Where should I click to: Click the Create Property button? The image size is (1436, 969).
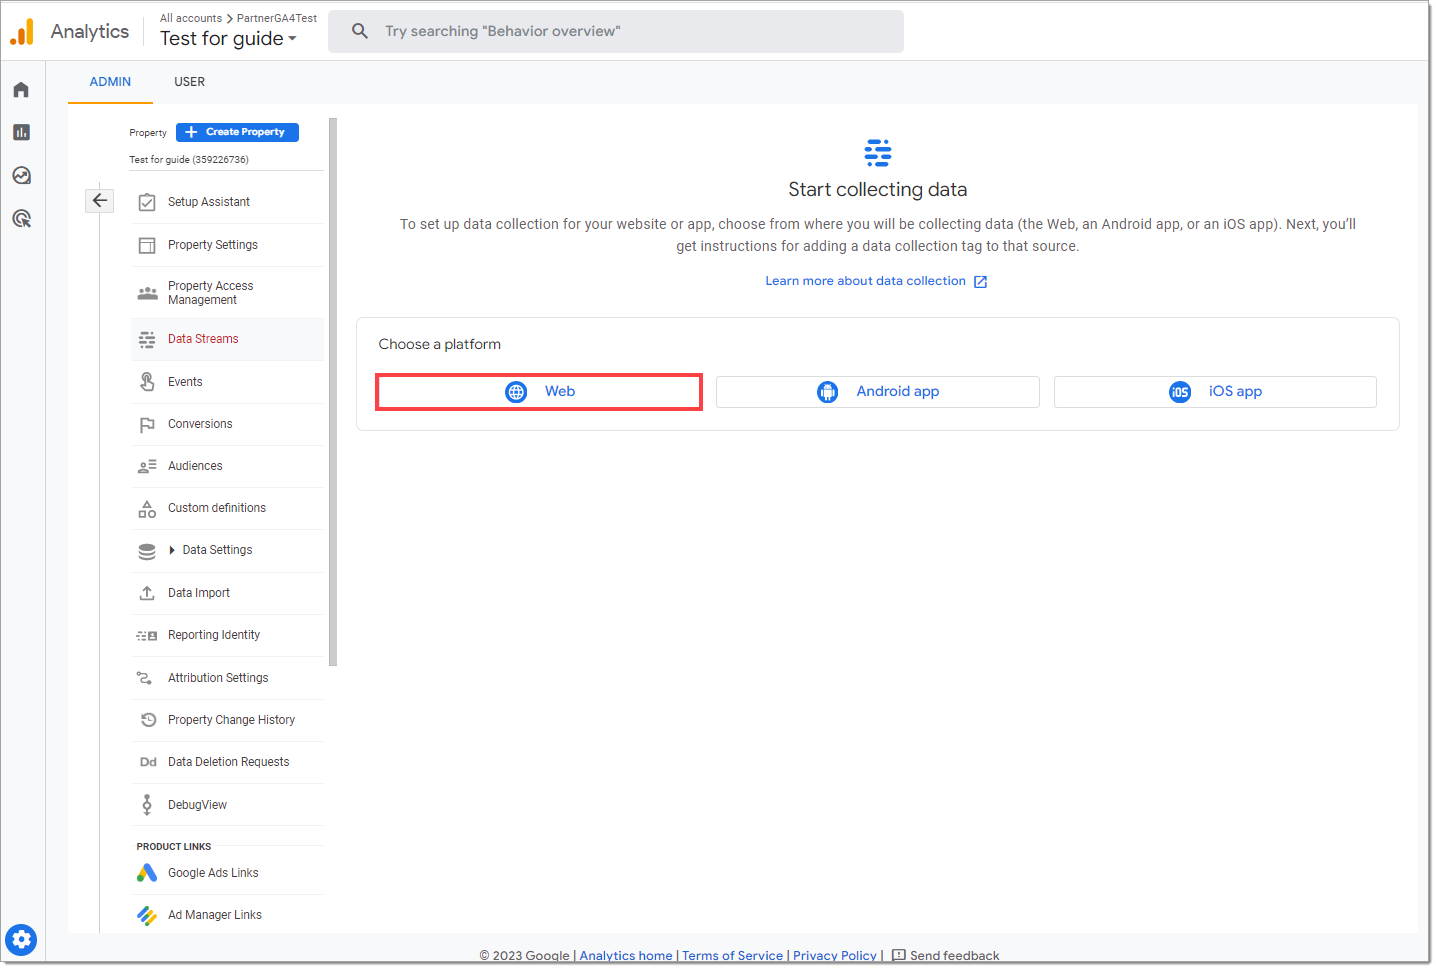coord(237,132)
